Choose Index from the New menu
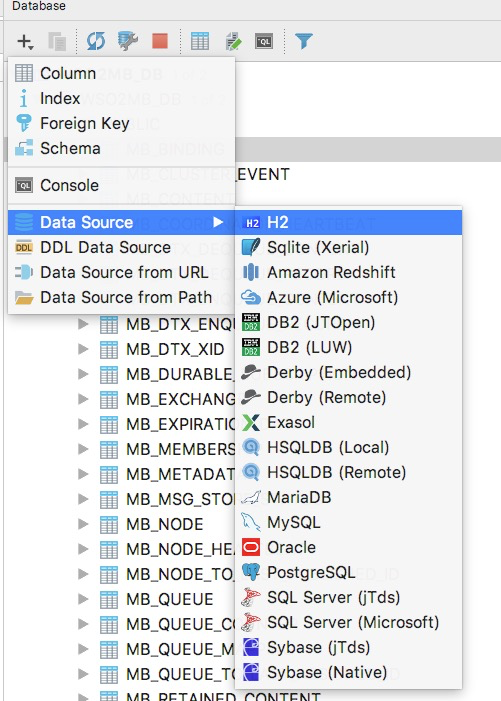 pos(121,98)
